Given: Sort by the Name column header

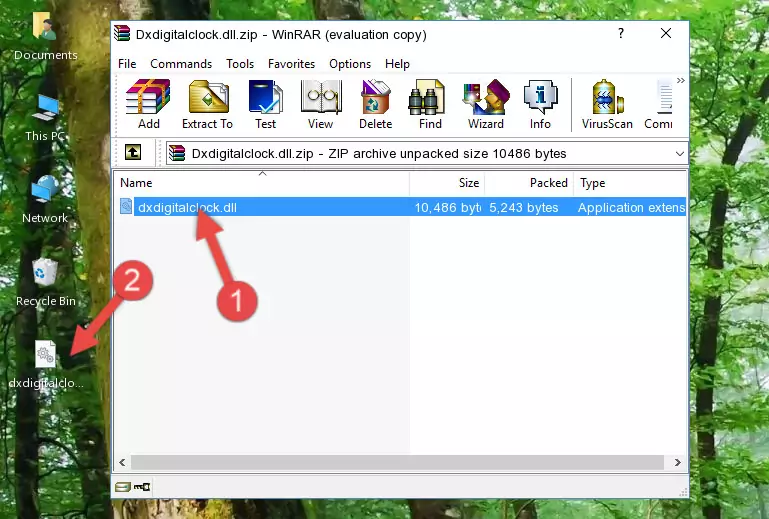Looking at the screenshot, I should (x=262, y=182).
